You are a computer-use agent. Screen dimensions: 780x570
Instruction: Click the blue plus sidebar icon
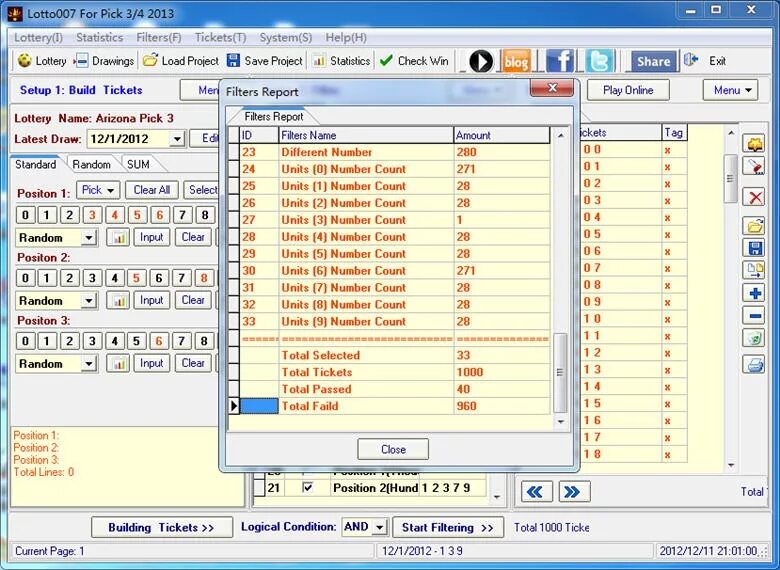(x=755, y=293)
